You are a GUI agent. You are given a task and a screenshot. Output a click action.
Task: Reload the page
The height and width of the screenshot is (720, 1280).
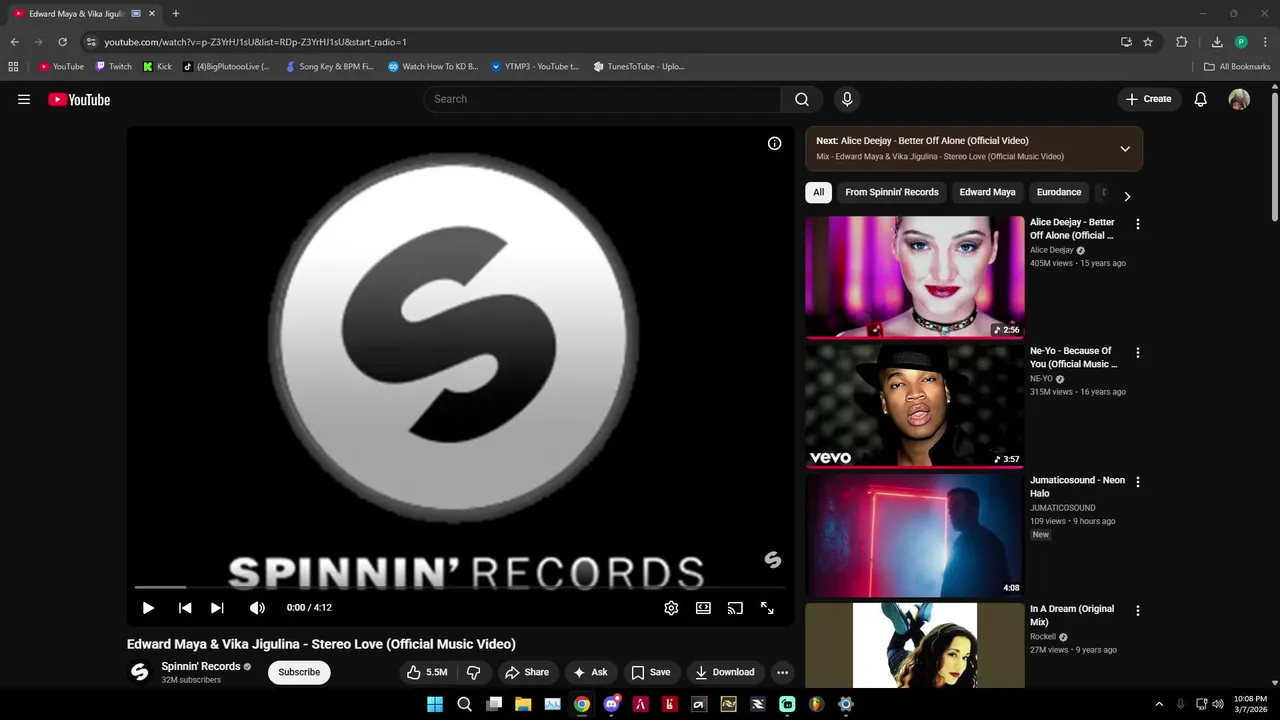[x=62, y=42]
